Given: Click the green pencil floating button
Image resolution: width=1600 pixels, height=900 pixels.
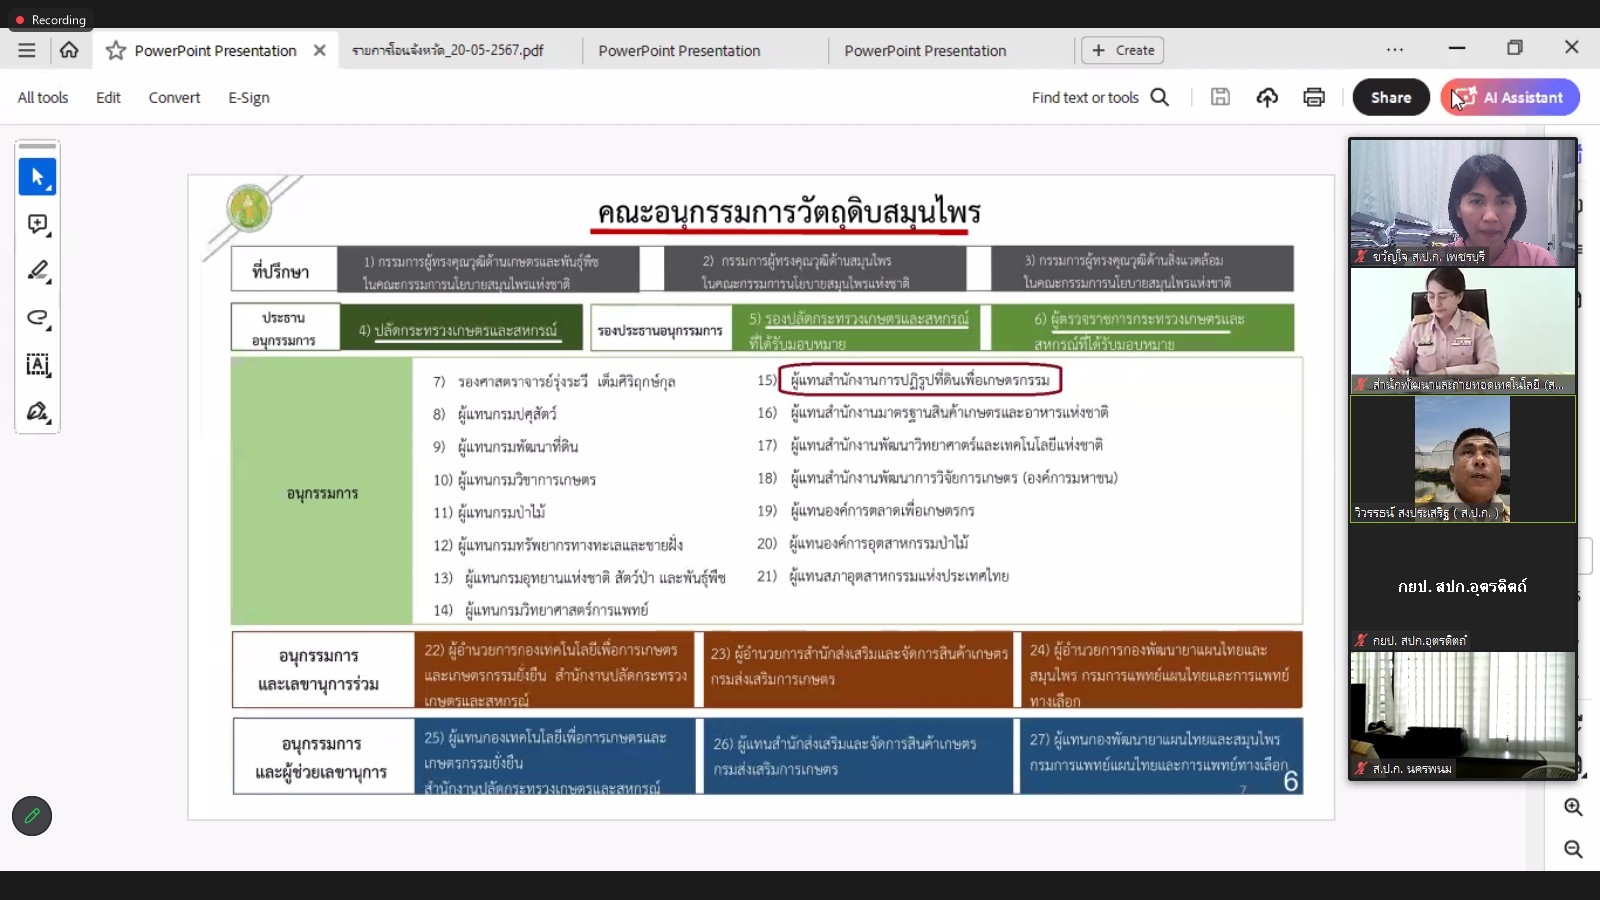Looking at the screenshot, I should (x=32, y=816).
